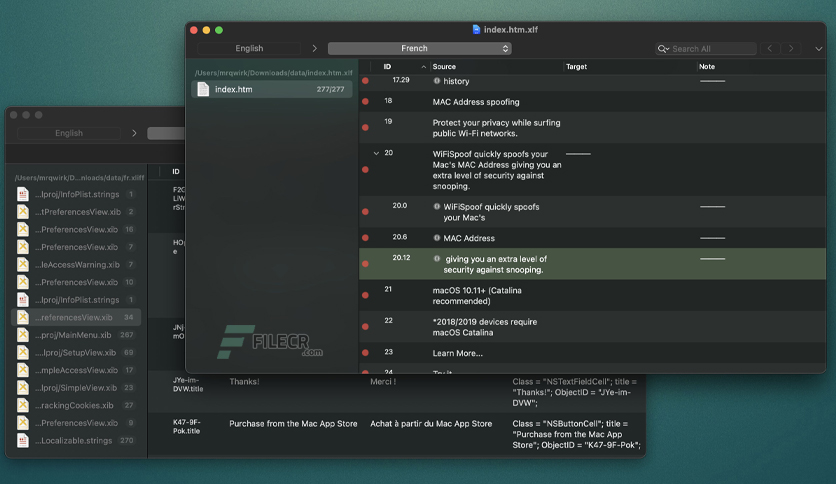Click ID cell "K47-9F-Pok.title" in back window
The height and width of the screenshot is (484, 836).
[x=187, y=426]
